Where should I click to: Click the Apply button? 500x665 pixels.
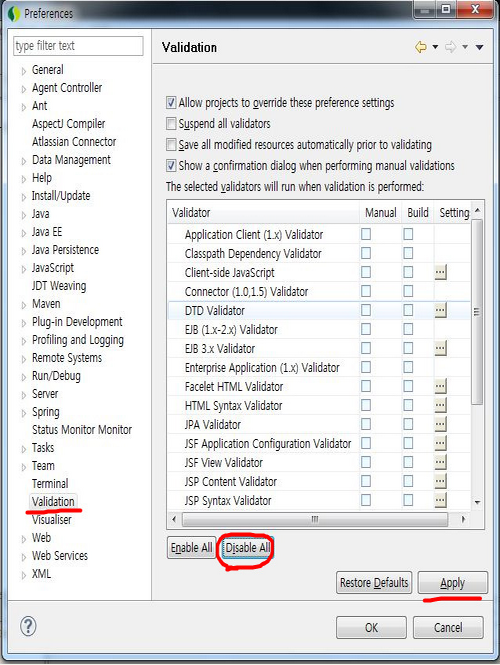pyautogui.click(x=453, y=582)
